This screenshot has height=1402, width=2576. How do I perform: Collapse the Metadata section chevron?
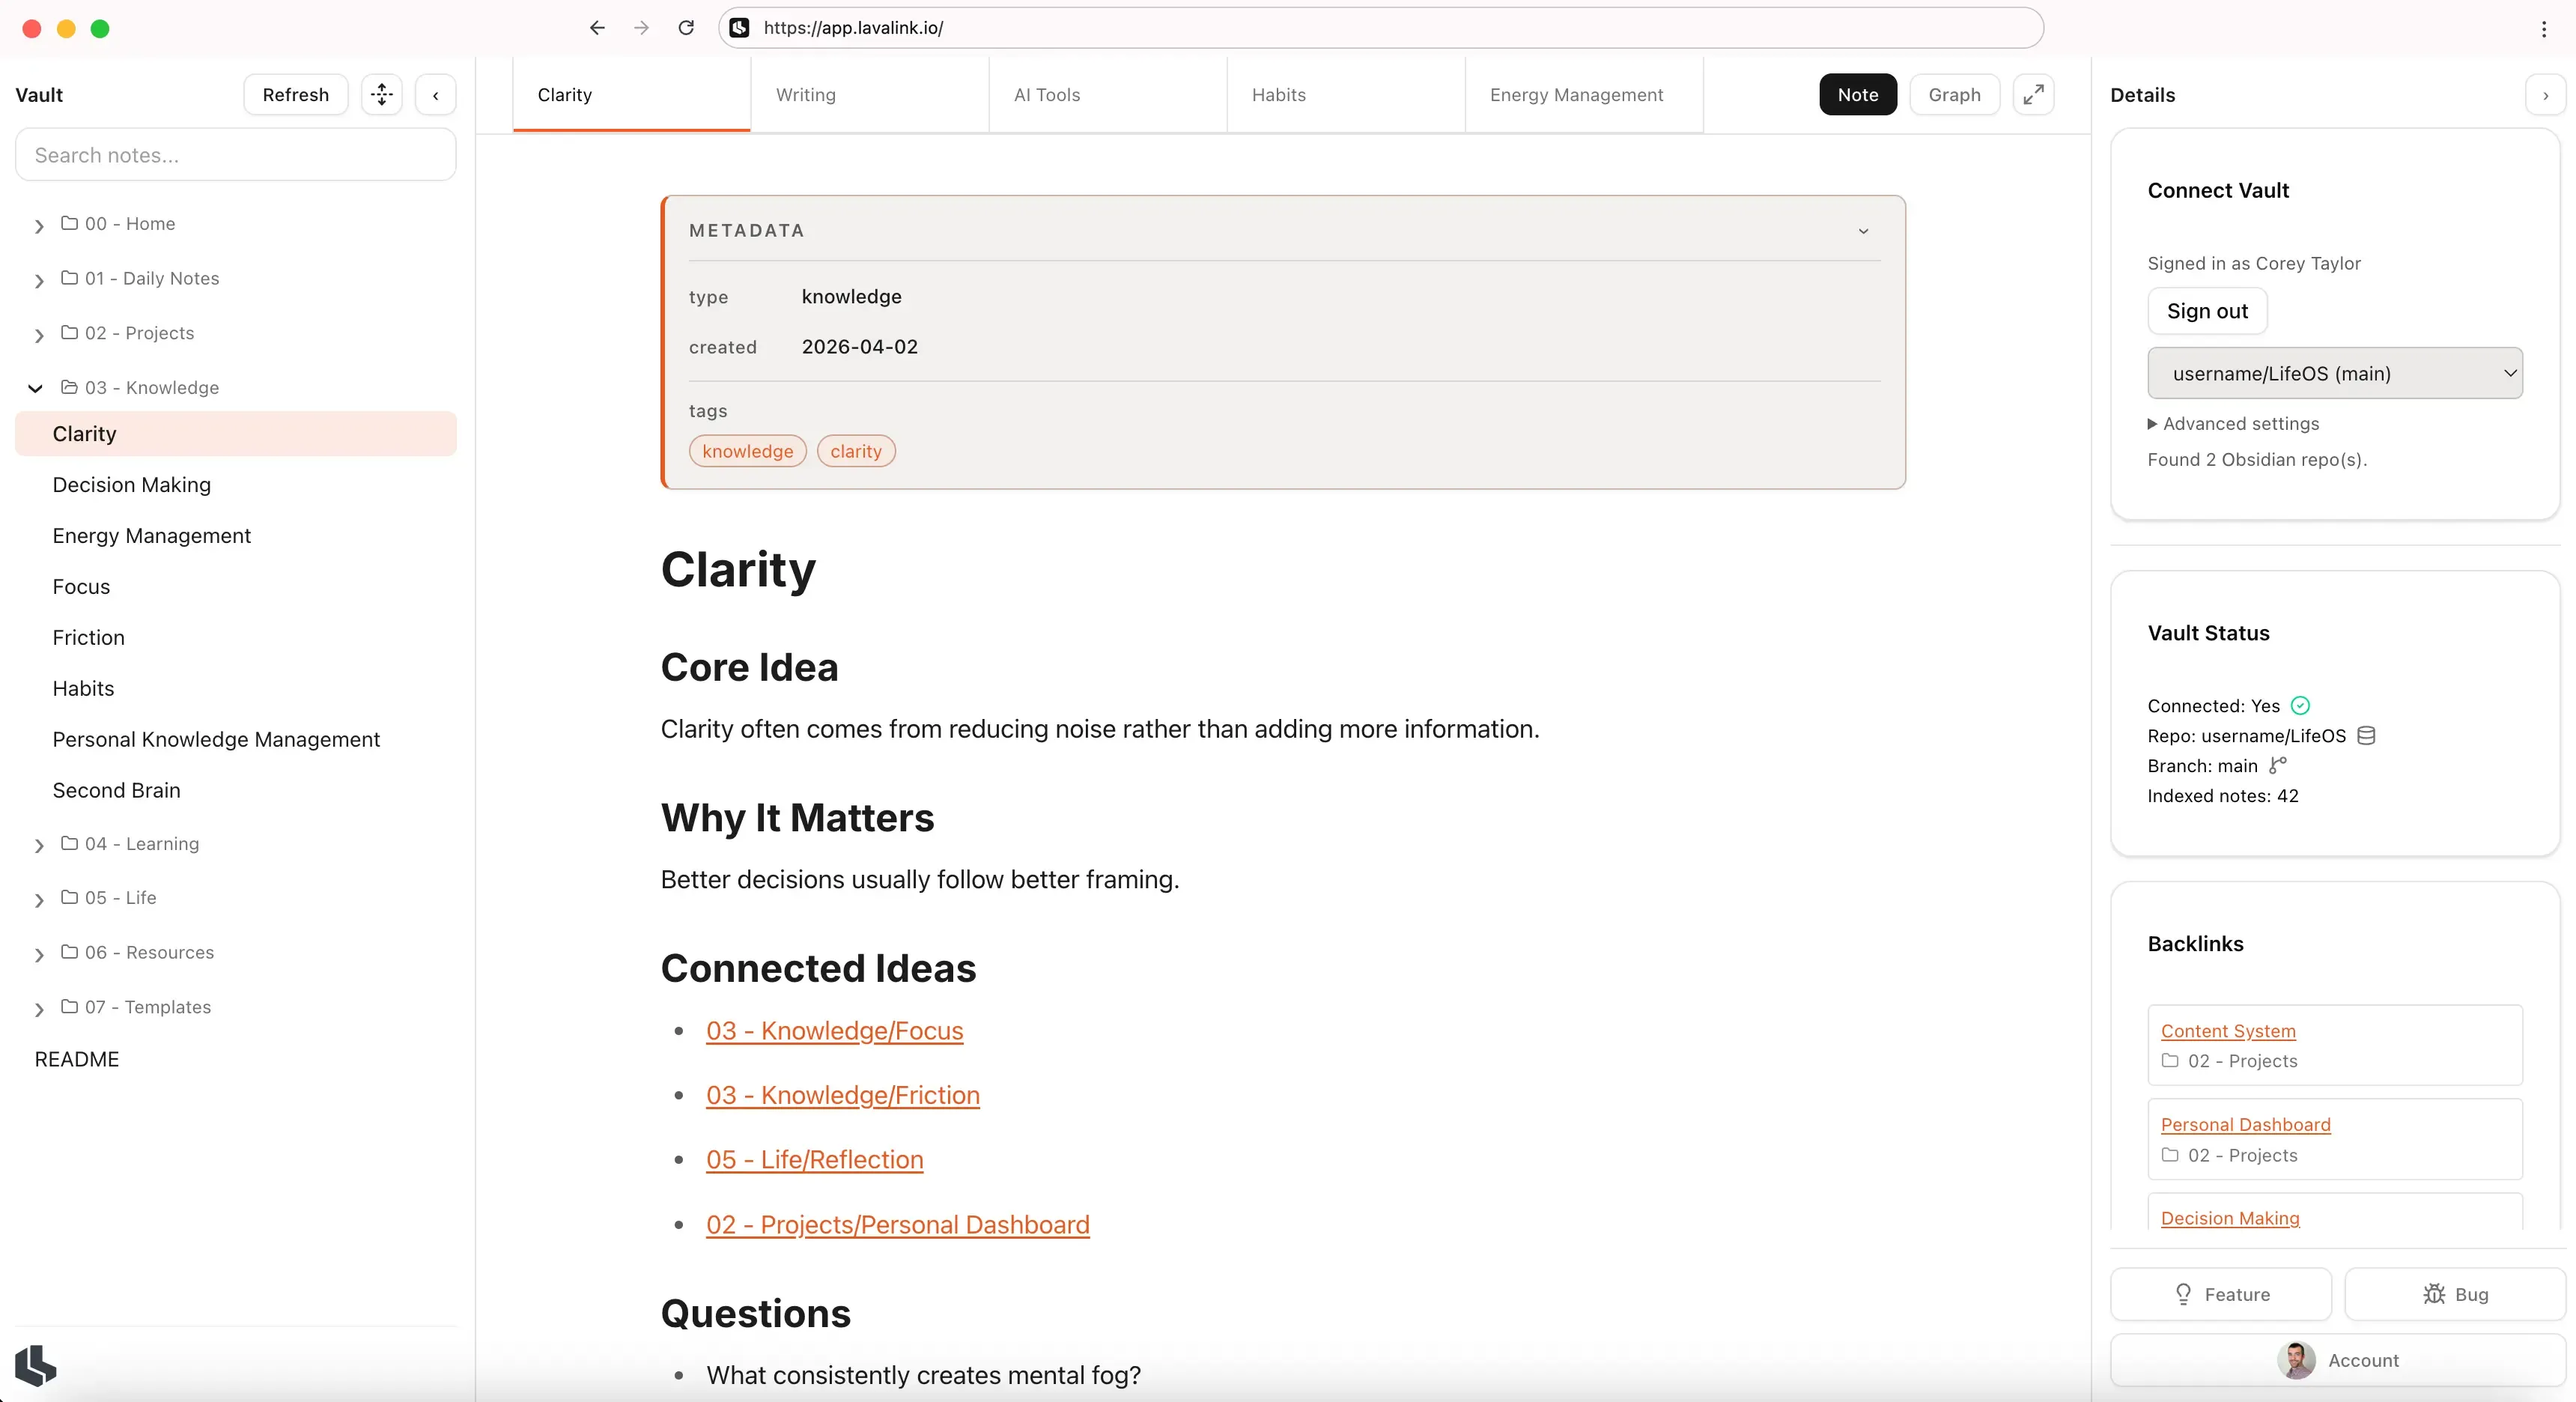tap(1863, 231)
